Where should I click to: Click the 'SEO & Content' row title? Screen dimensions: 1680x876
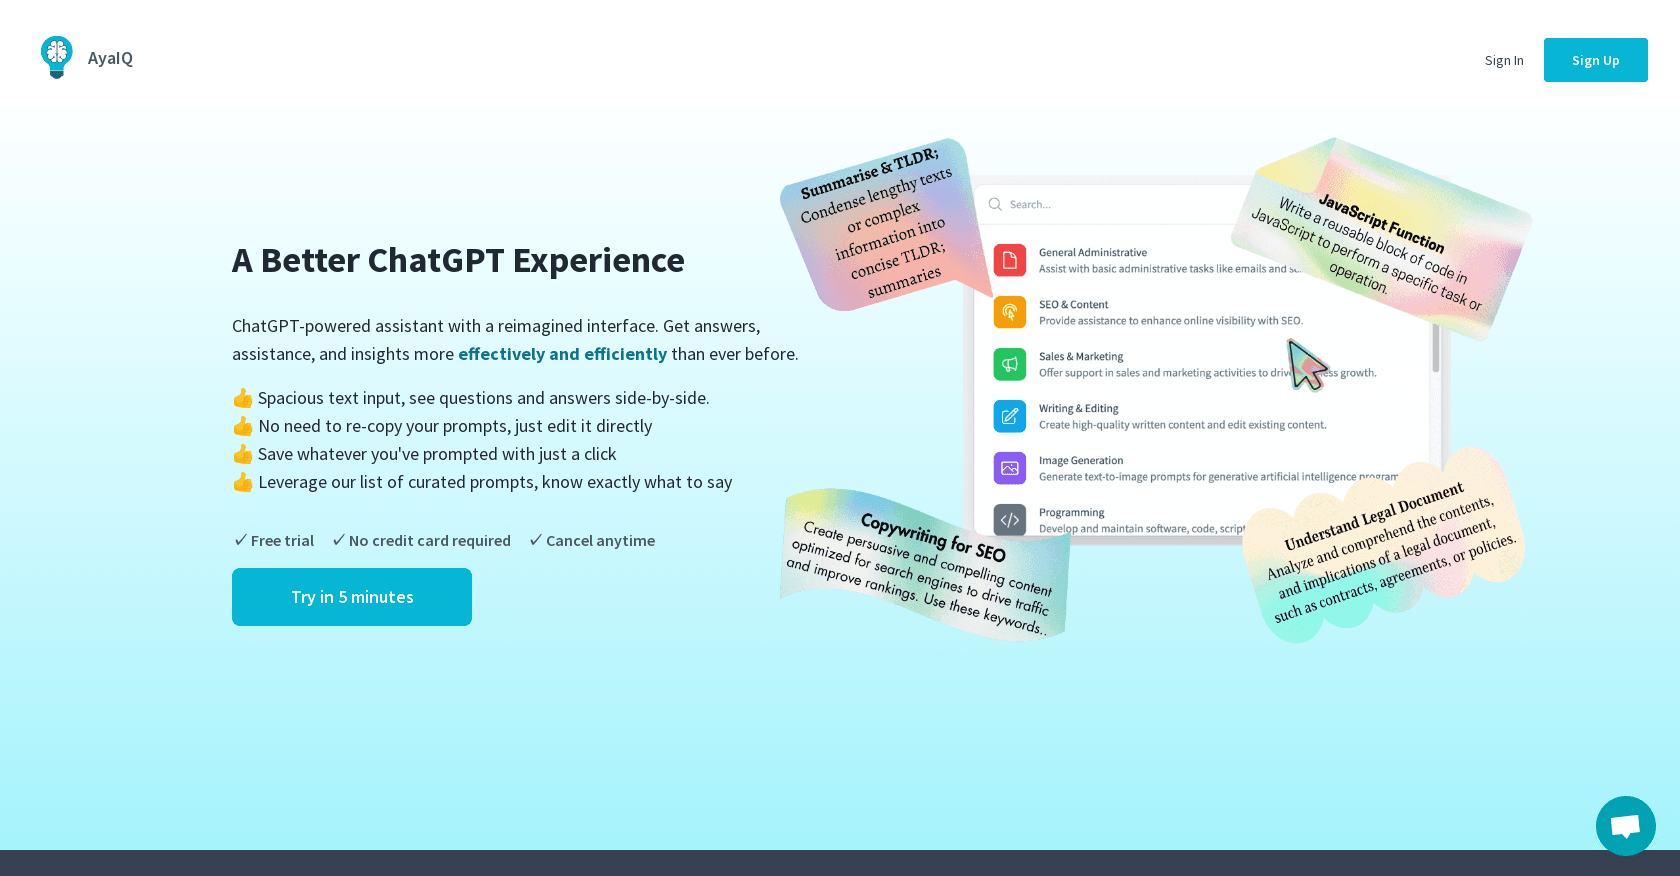click(1073, 305)
